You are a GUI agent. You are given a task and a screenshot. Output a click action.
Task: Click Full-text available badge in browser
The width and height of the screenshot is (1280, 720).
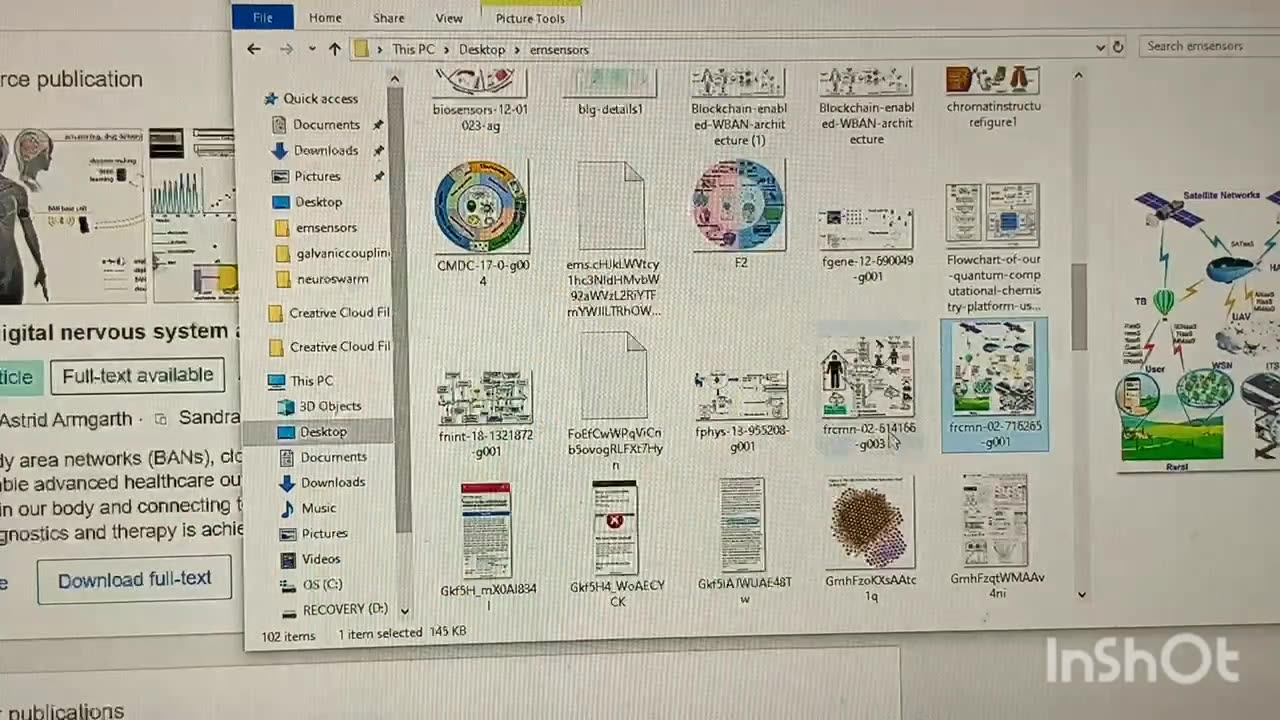[137, 376]
